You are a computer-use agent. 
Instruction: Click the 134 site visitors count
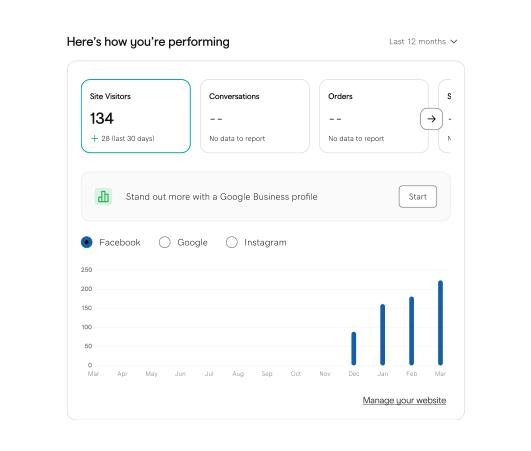tap(102, 119)
